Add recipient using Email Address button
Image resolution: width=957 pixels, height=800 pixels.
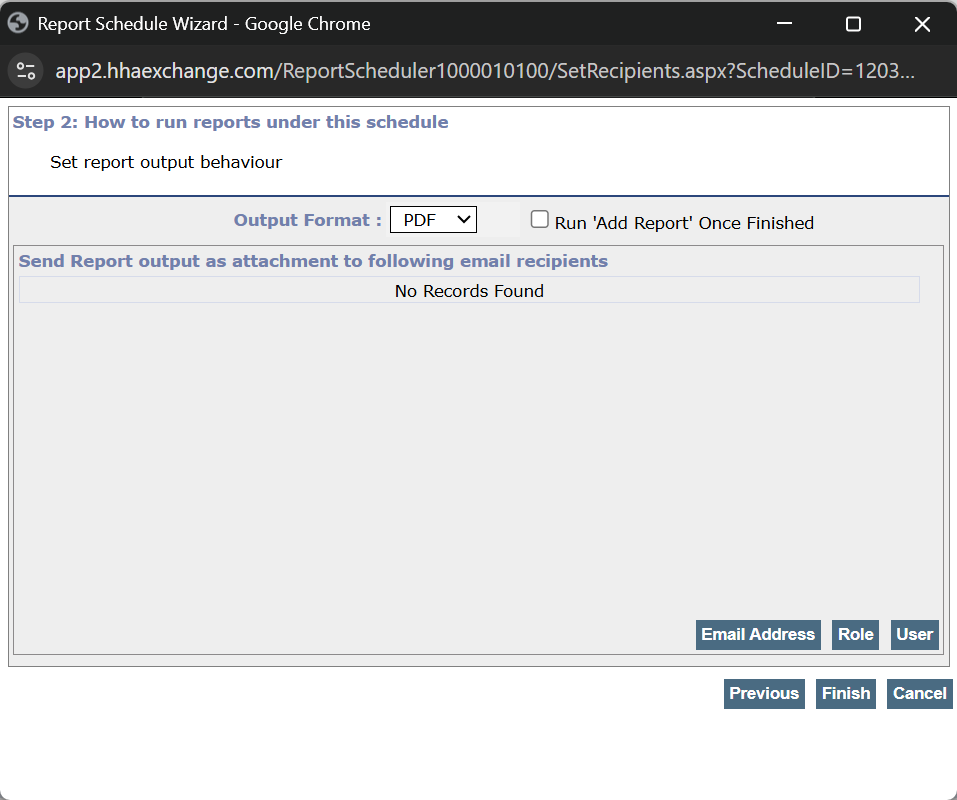pos(757,634)
